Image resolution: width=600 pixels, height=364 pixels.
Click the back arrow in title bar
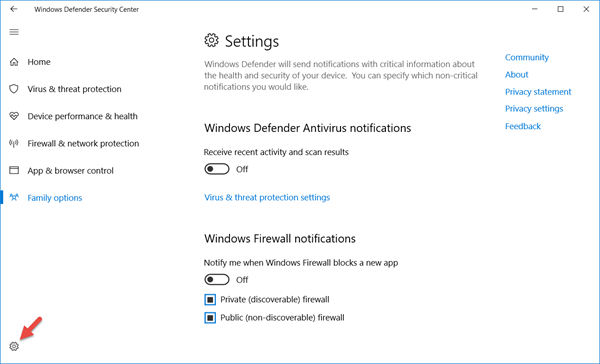click(14, 9)
